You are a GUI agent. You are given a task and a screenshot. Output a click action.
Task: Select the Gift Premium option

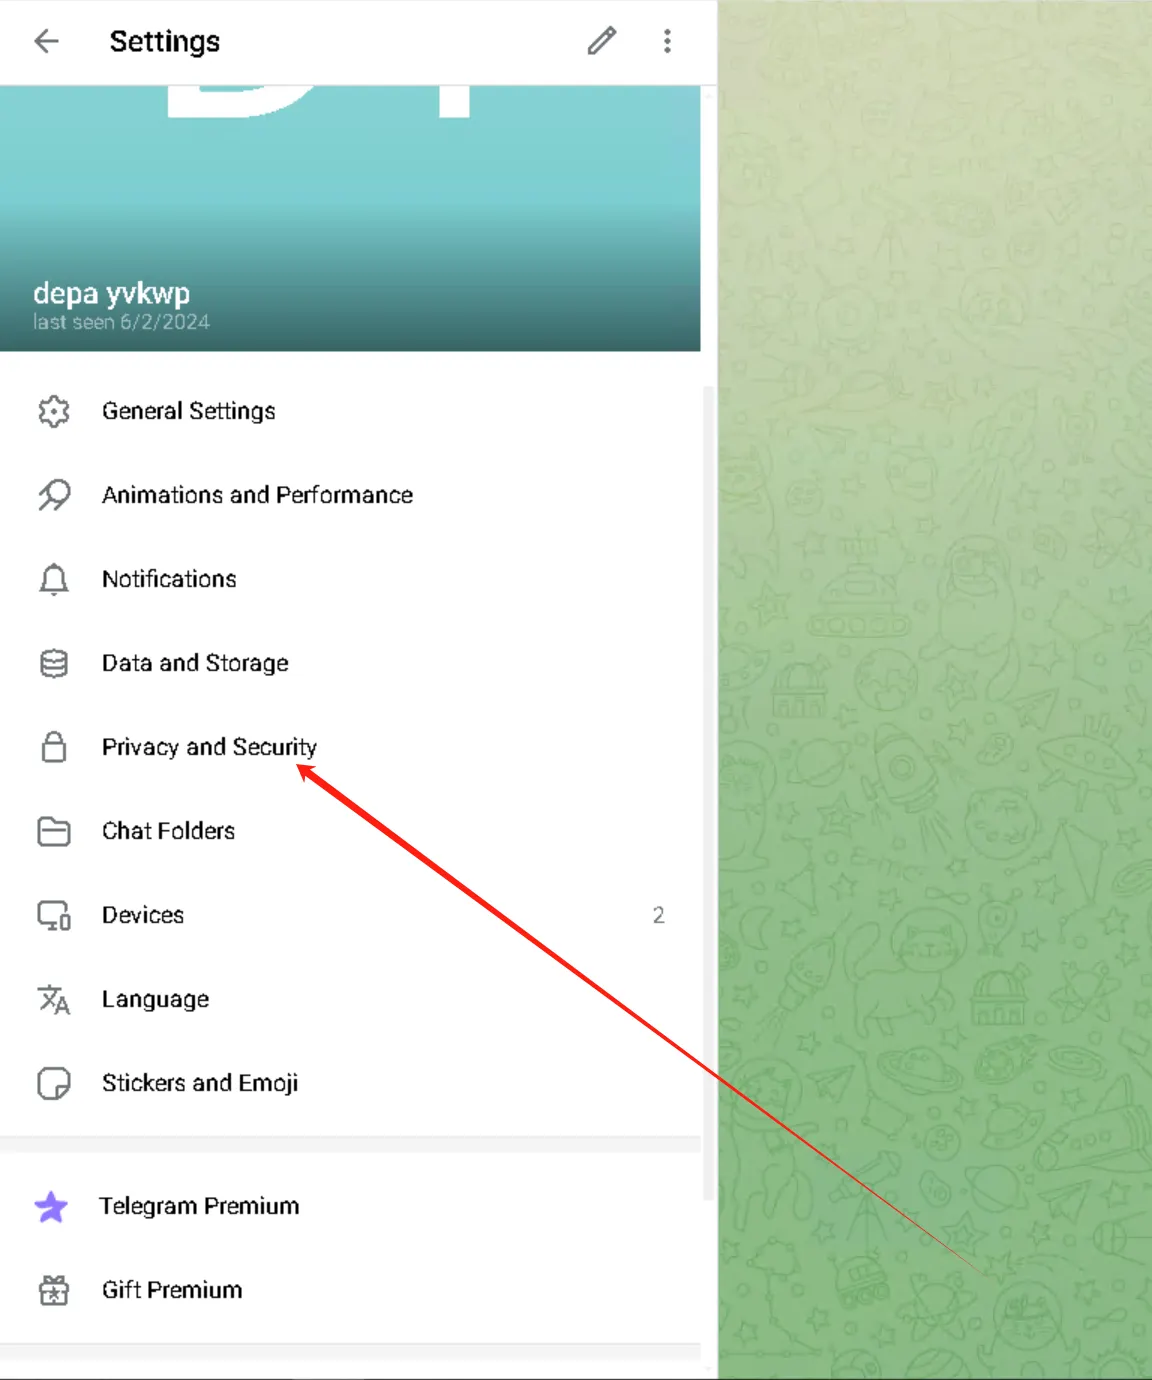350,1290
